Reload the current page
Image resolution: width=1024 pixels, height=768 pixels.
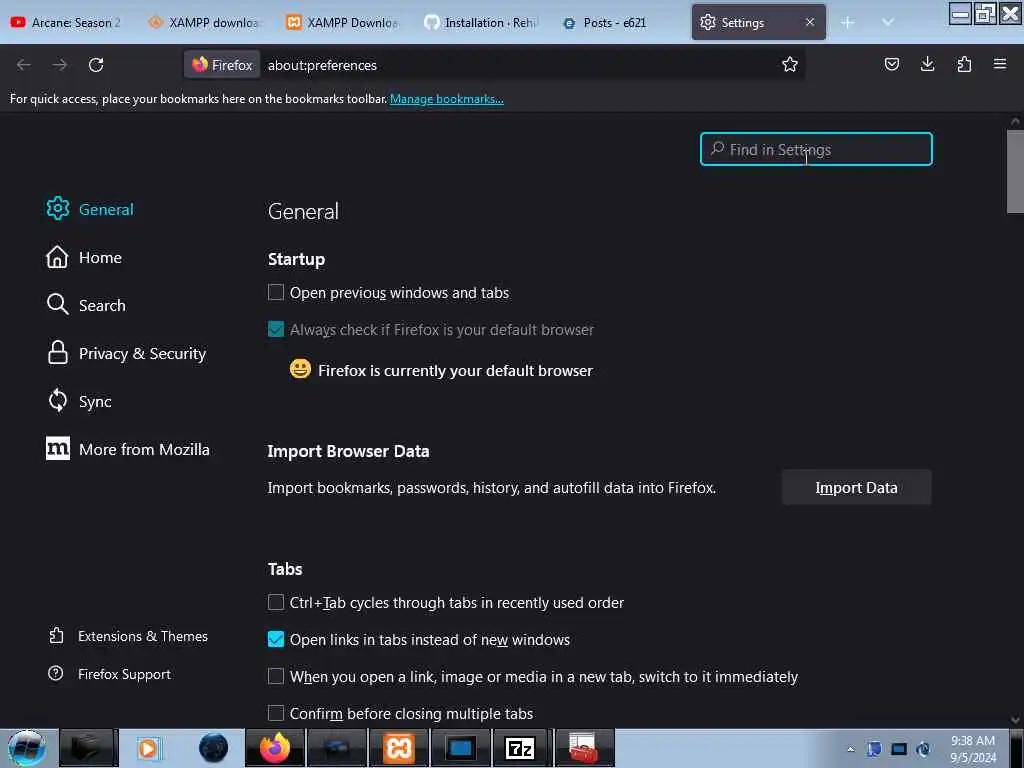[96, 65]
